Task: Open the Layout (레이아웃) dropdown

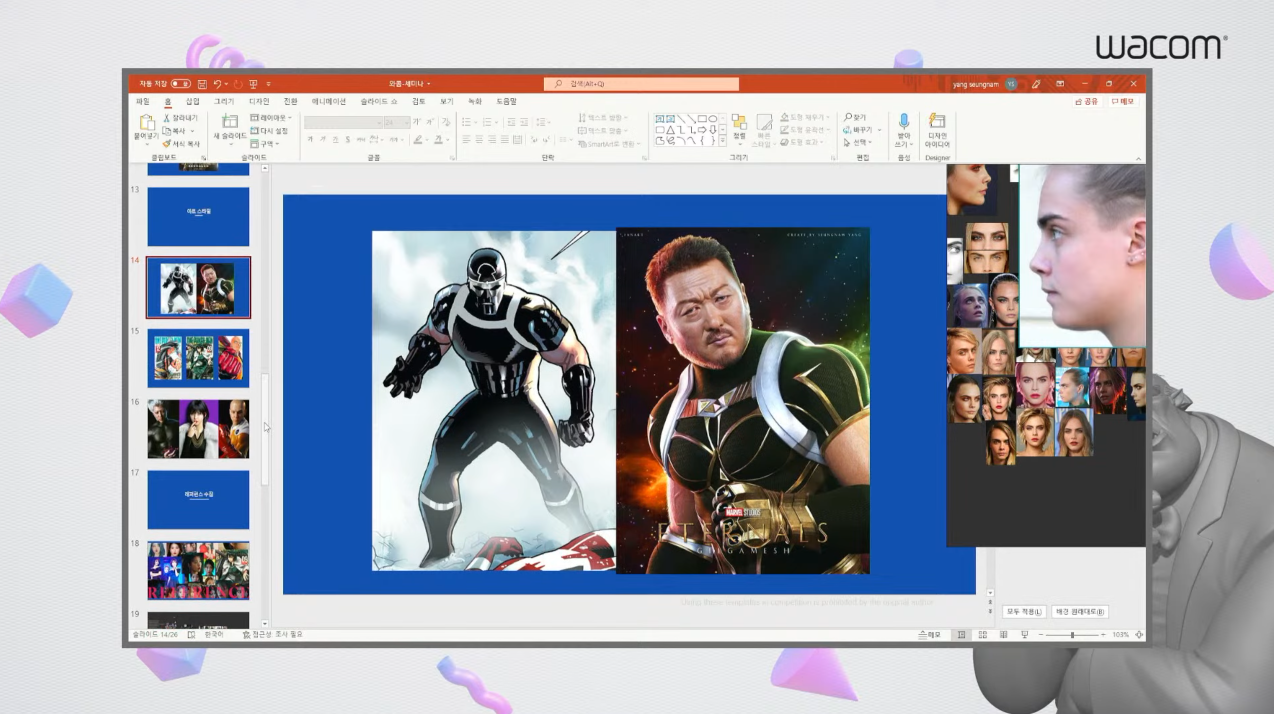Action: pos(271,118)
